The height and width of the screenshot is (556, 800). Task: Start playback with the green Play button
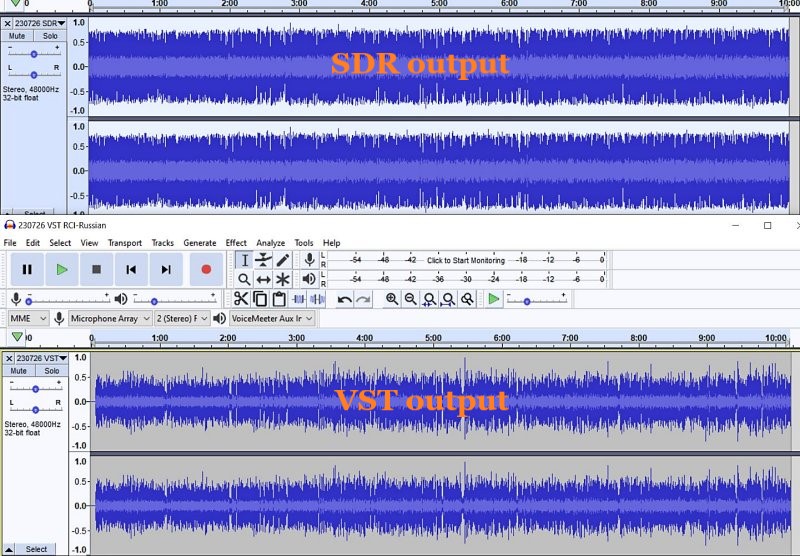tap(62, 269)
